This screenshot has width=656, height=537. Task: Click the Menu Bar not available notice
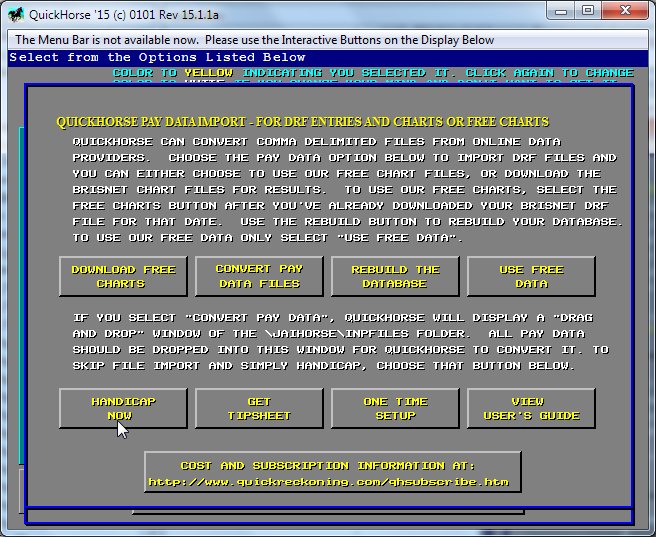(254, 40)
